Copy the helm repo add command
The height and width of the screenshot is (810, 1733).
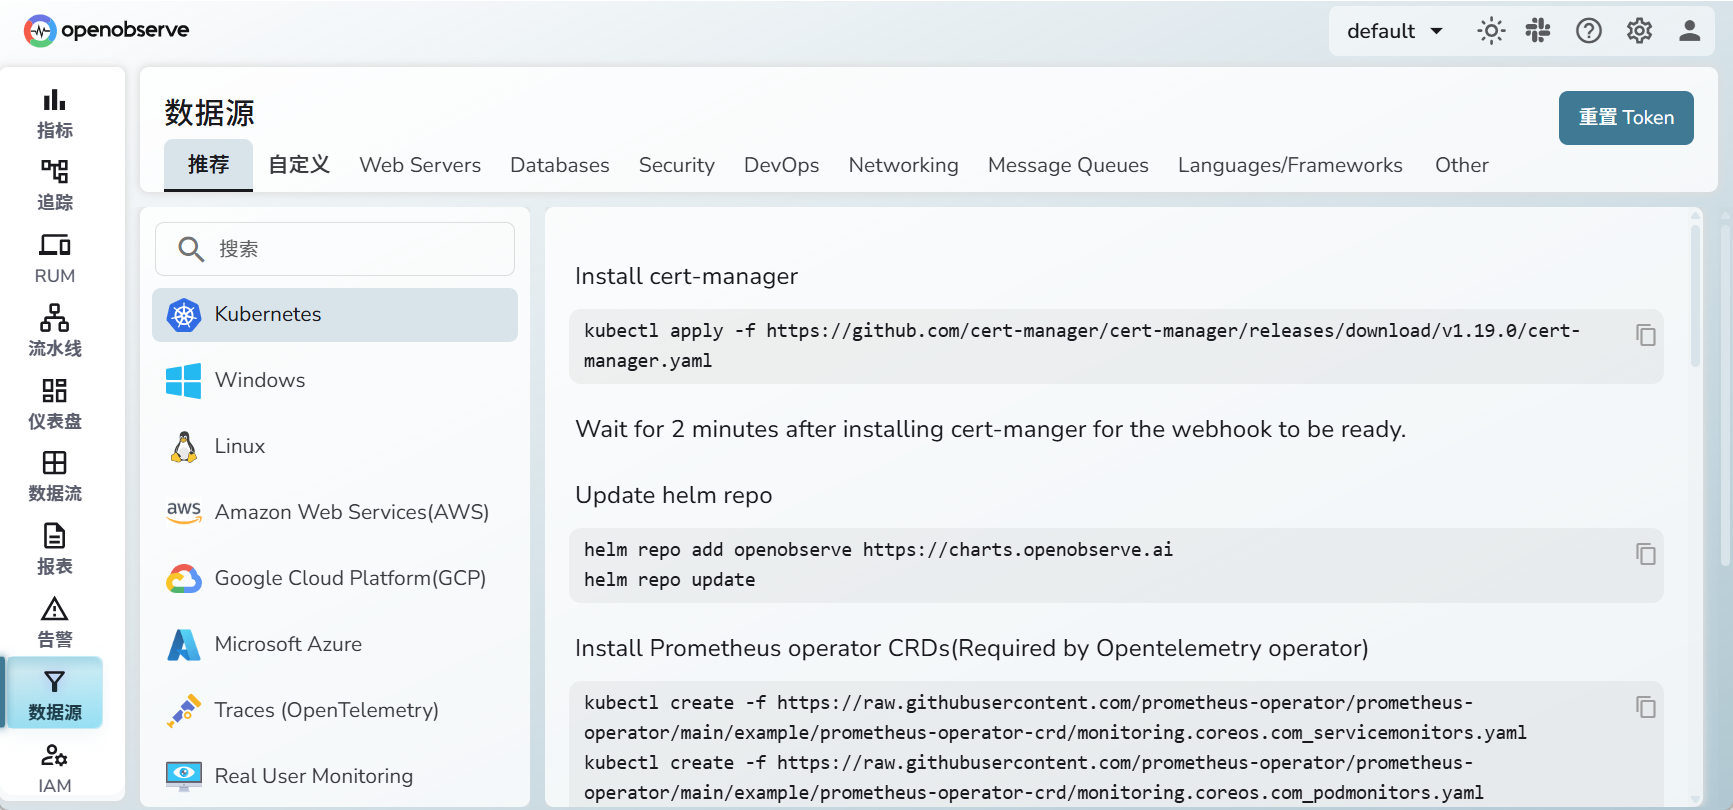tap(1645, 554)
